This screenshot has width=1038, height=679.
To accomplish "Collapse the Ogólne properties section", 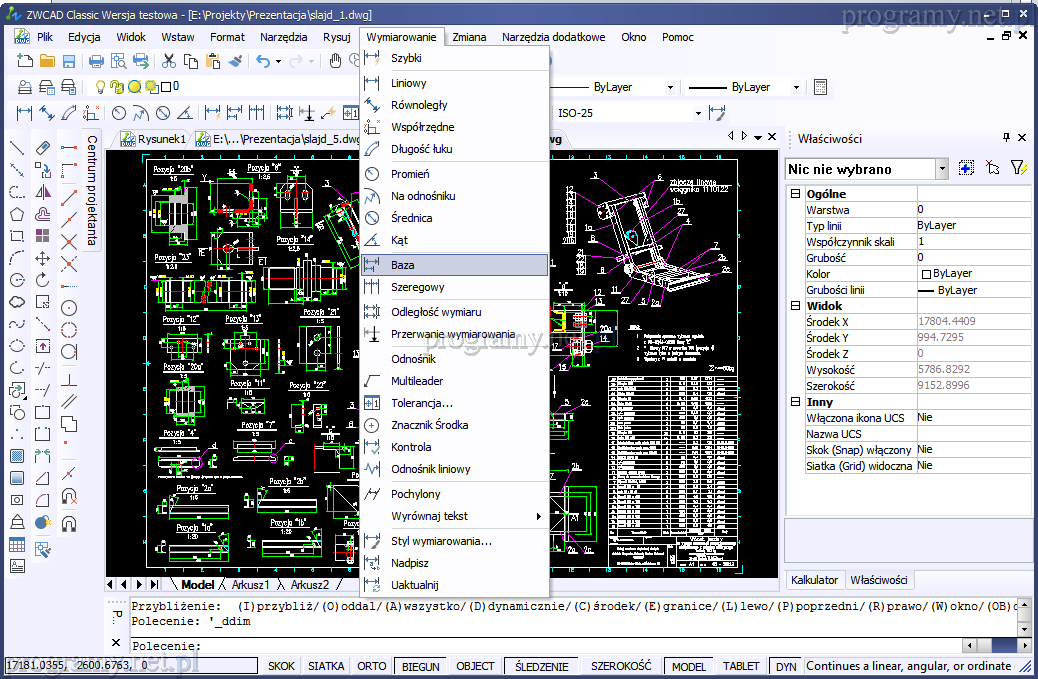I will [x=795, y=194].
